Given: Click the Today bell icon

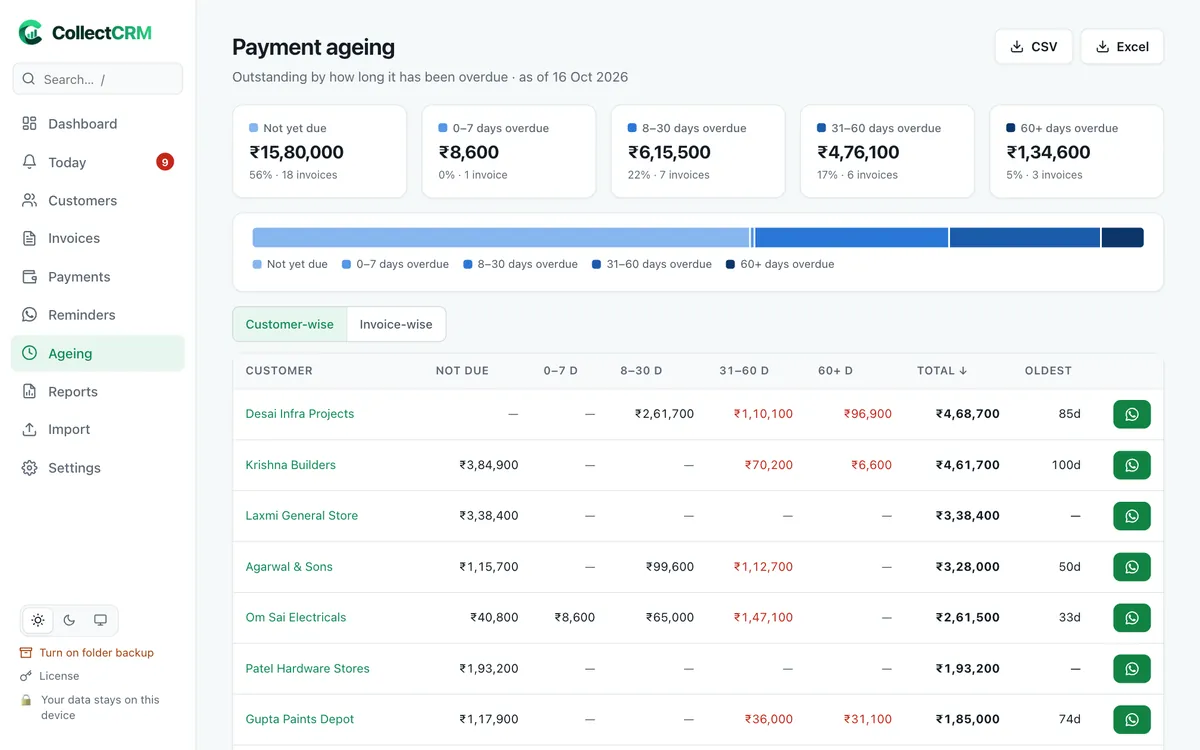Looking at the screenshot, I should click(29, 162).
